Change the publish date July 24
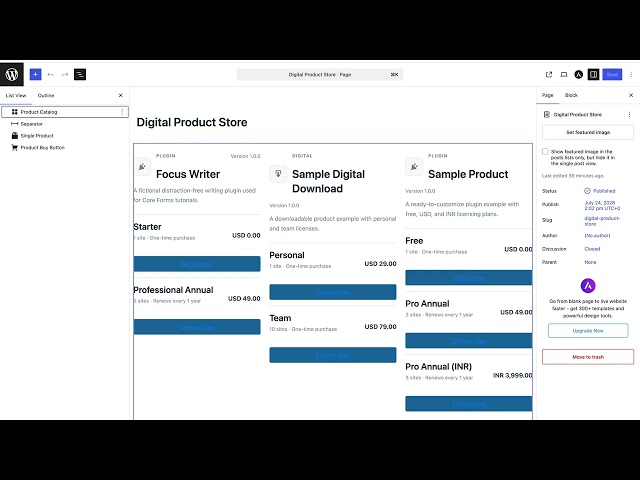 pos(602,205)
